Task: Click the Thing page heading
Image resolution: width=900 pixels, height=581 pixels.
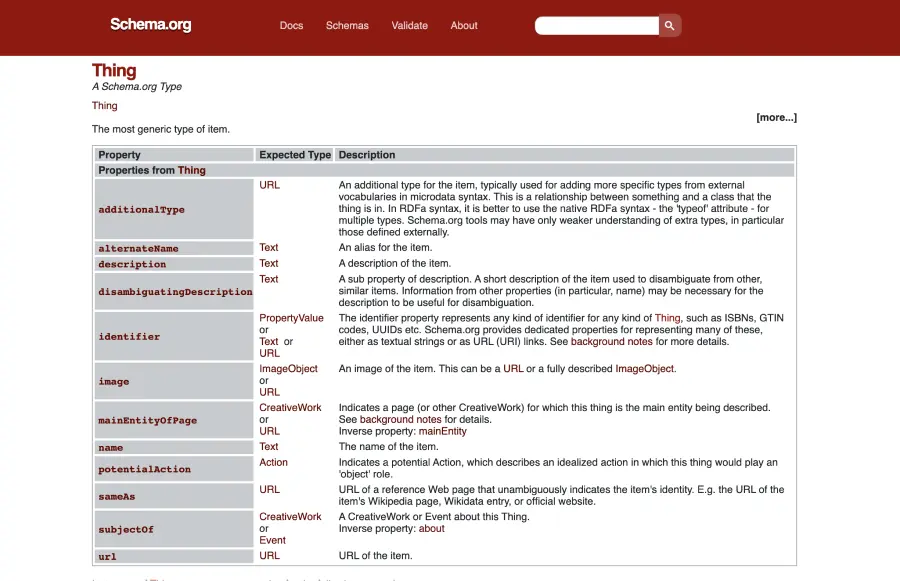Action: (114, 71)
